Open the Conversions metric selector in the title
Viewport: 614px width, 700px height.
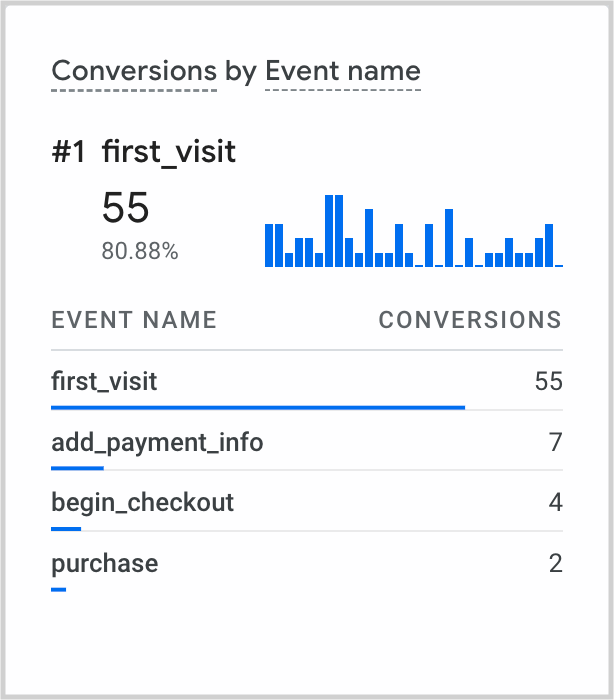(x=134, y=71)
